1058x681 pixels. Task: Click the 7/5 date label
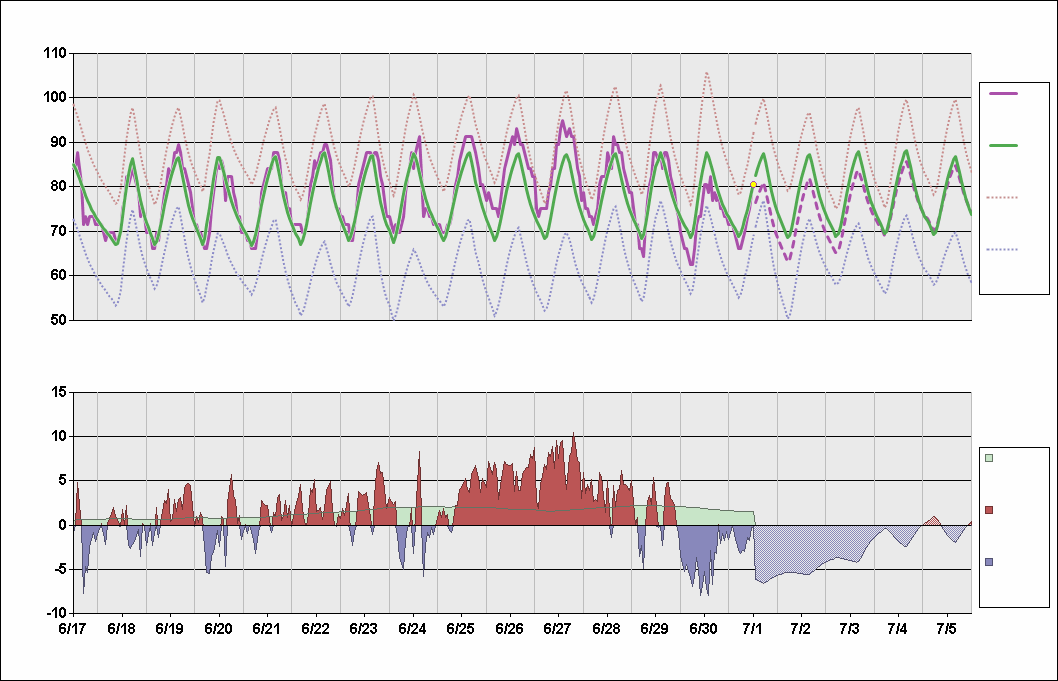pos(947,629)
